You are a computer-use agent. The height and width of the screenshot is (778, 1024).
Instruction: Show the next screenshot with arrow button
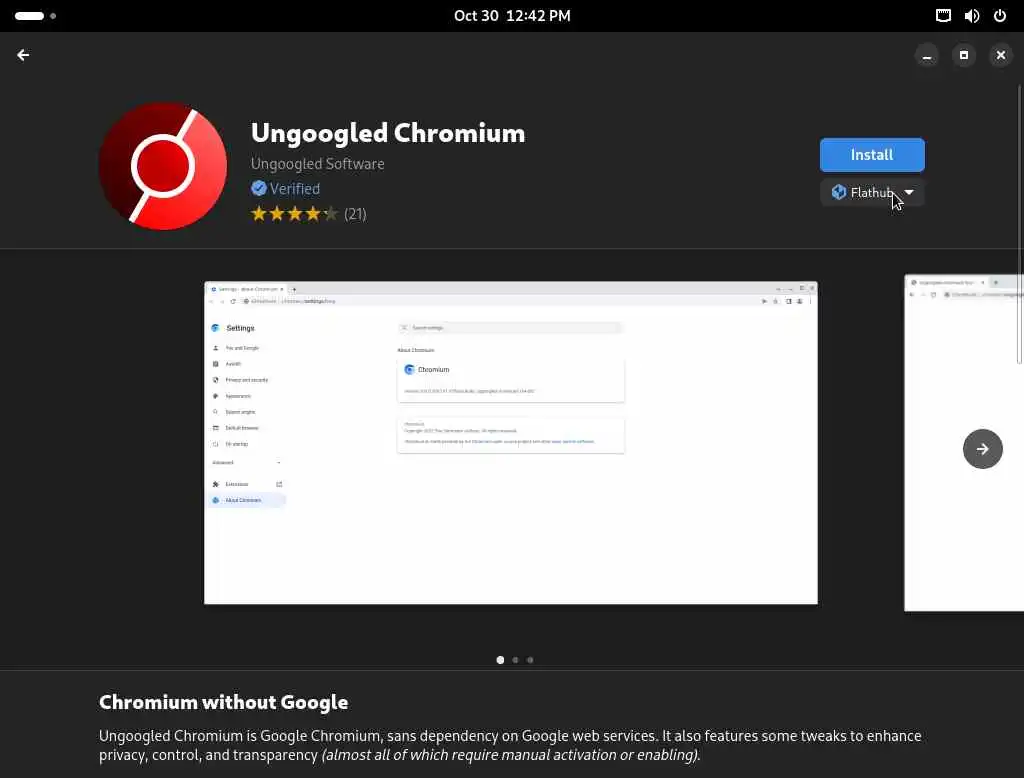(982, 449)
